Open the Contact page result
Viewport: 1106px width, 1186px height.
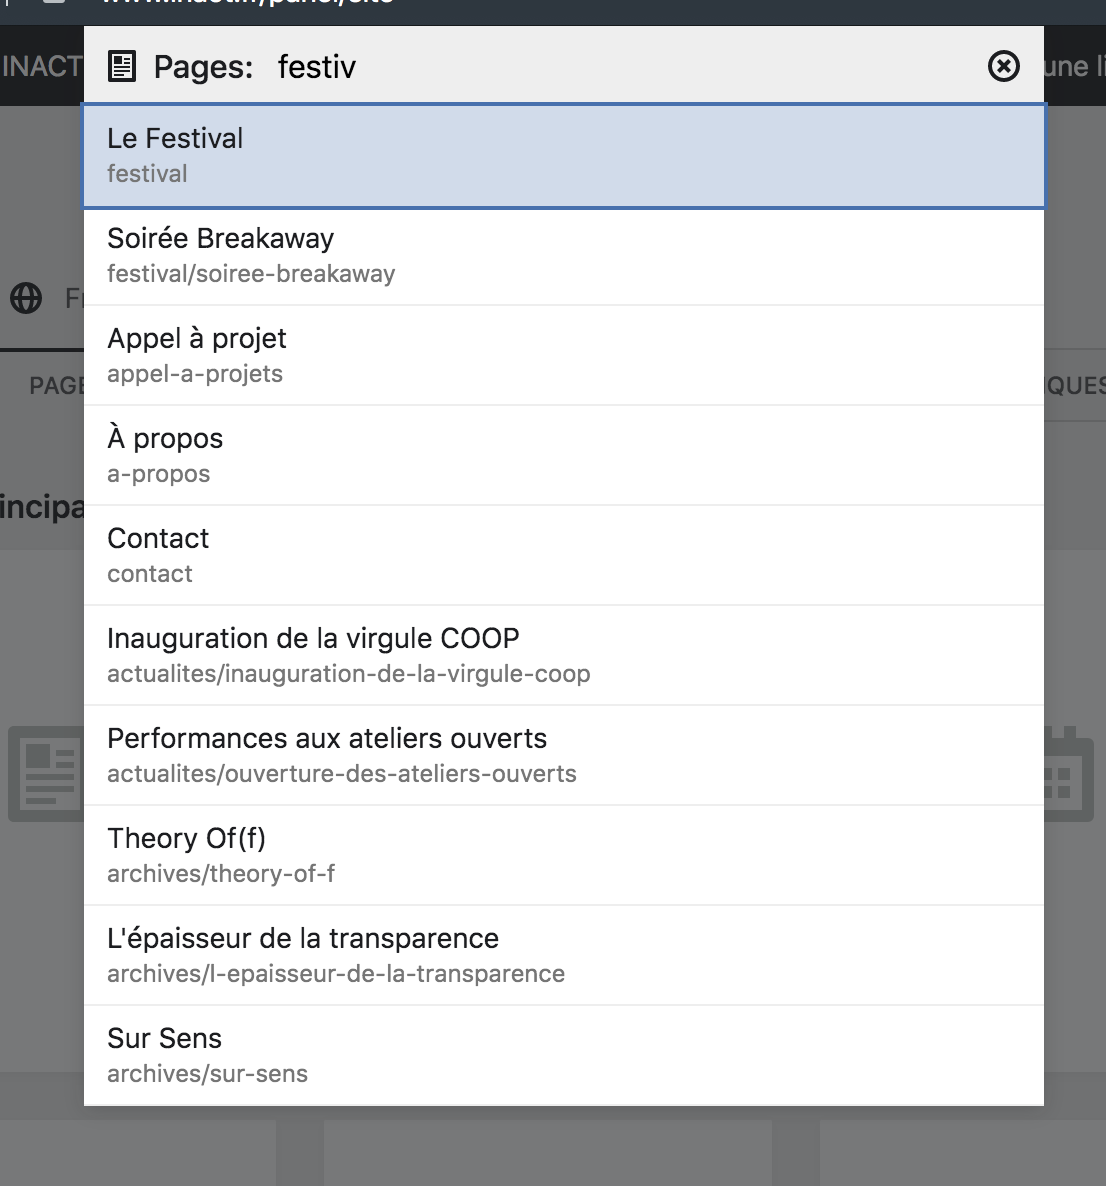tap(565, 554)
